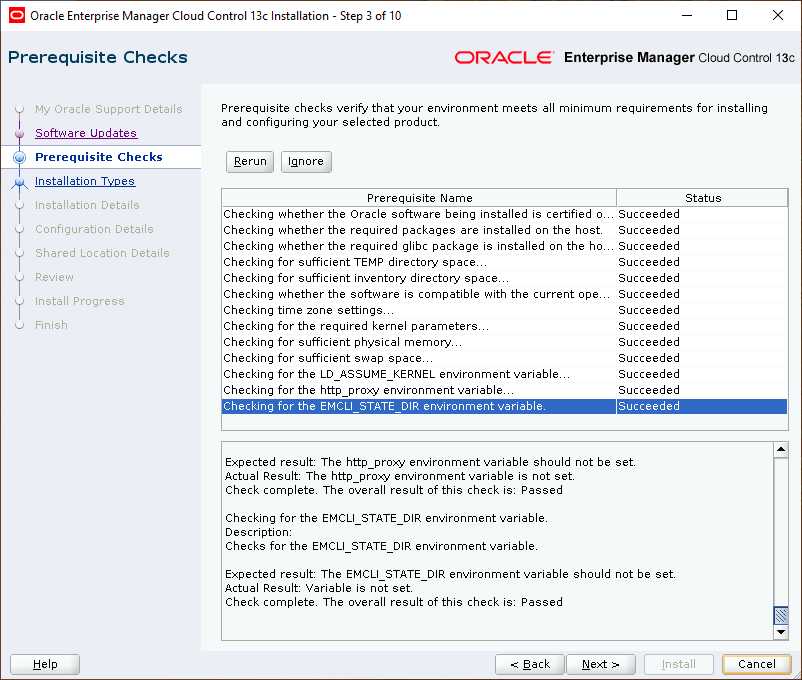Click the Oracle installer title bar icon
The image size is (802, 680).
16,15
